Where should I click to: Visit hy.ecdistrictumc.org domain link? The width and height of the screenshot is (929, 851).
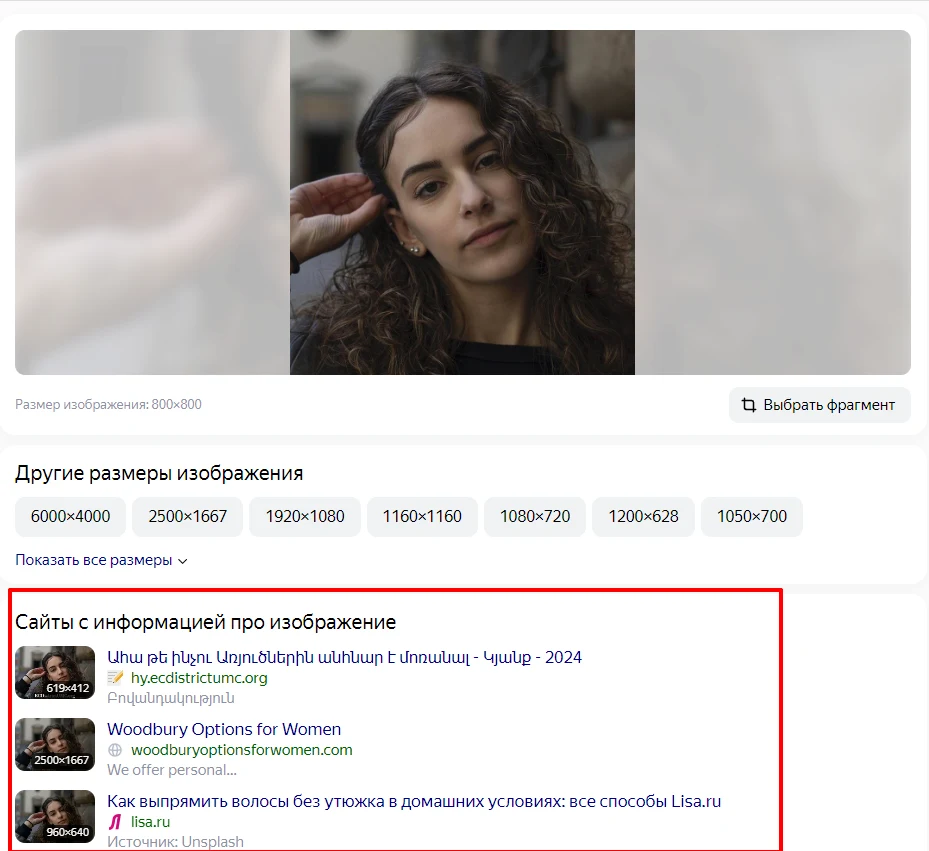click(x=199, y=677)
